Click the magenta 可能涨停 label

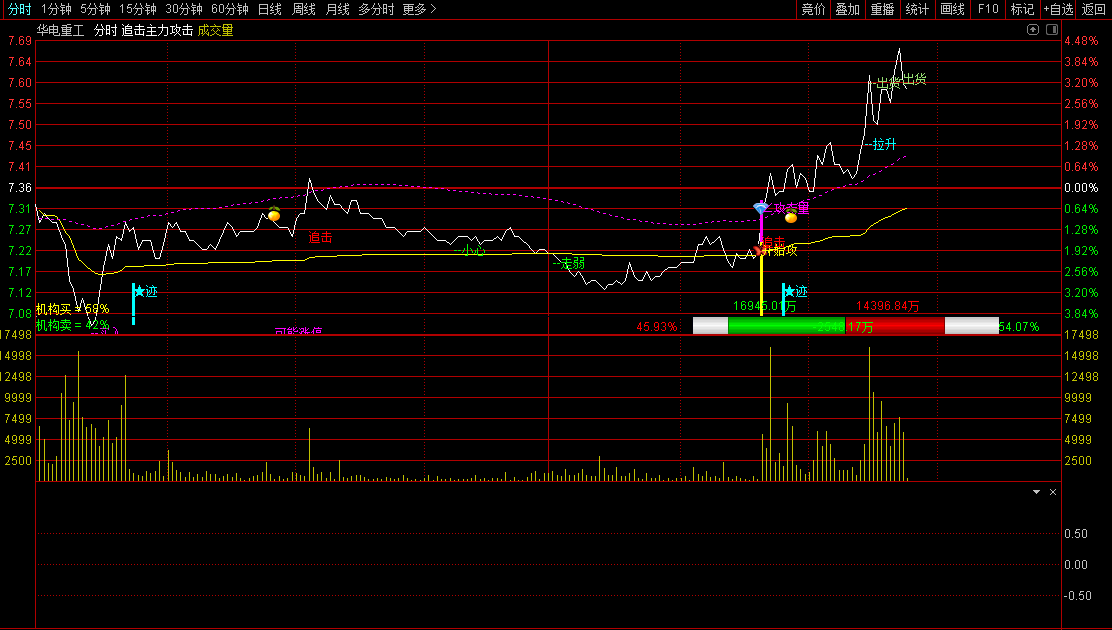(x=299, y=331)
